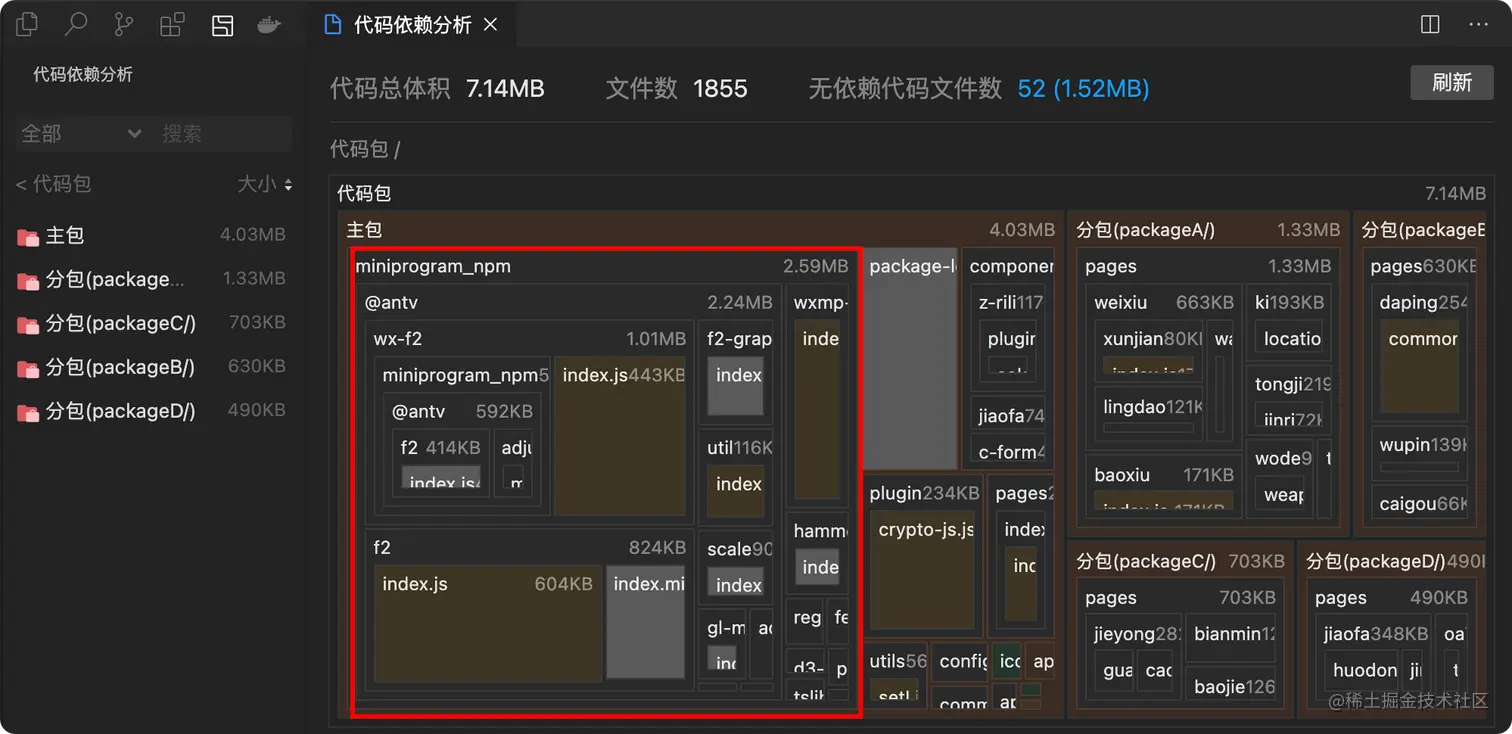Select the index.mi block in f2
1512x734 pixels.
pyautogui.click(x=646, y=622)
